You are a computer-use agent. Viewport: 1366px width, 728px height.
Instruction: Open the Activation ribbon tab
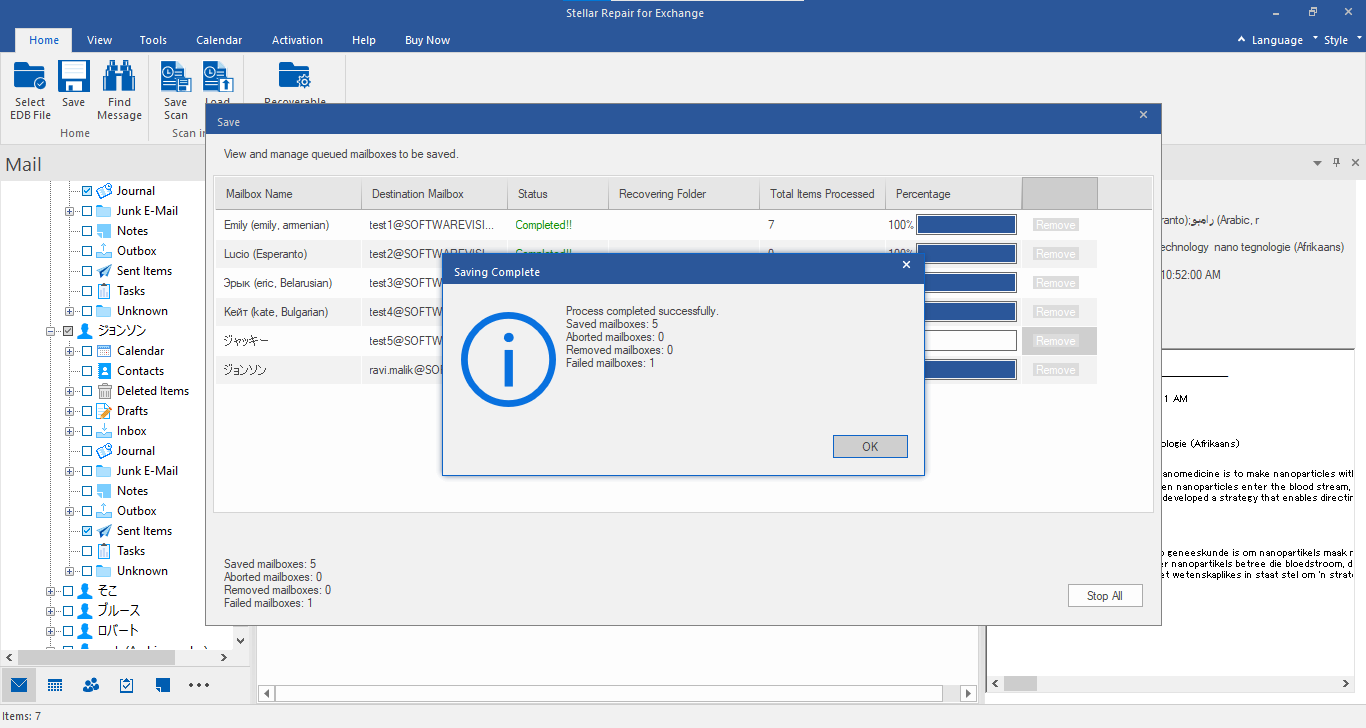[x=297, y=40]
